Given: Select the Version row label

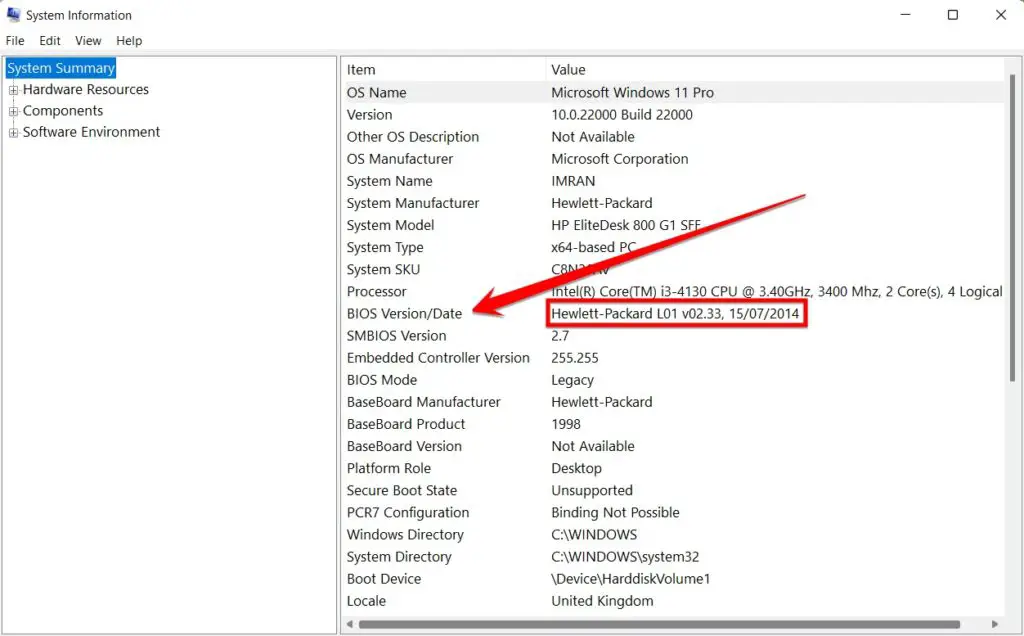Looking at the screenshot, I should 370,115.
